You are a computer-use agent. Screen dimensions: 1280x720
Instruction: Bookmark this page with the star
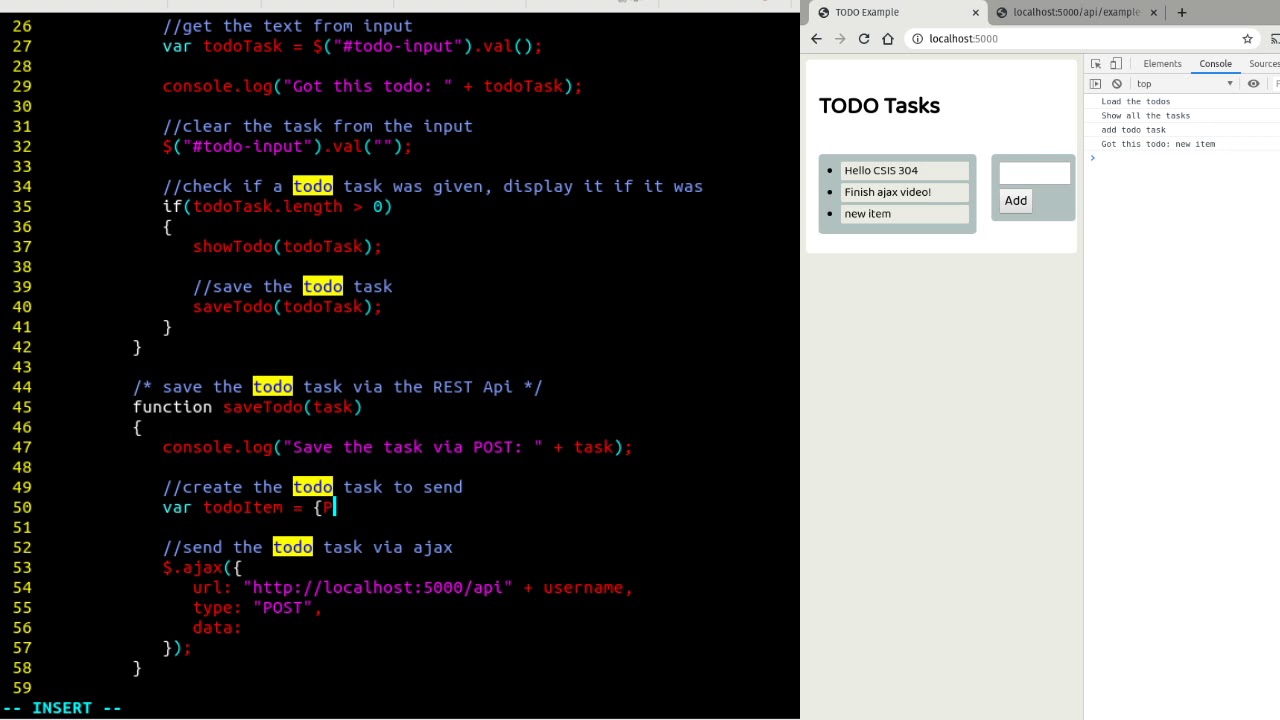click(x=1247, y=39)
